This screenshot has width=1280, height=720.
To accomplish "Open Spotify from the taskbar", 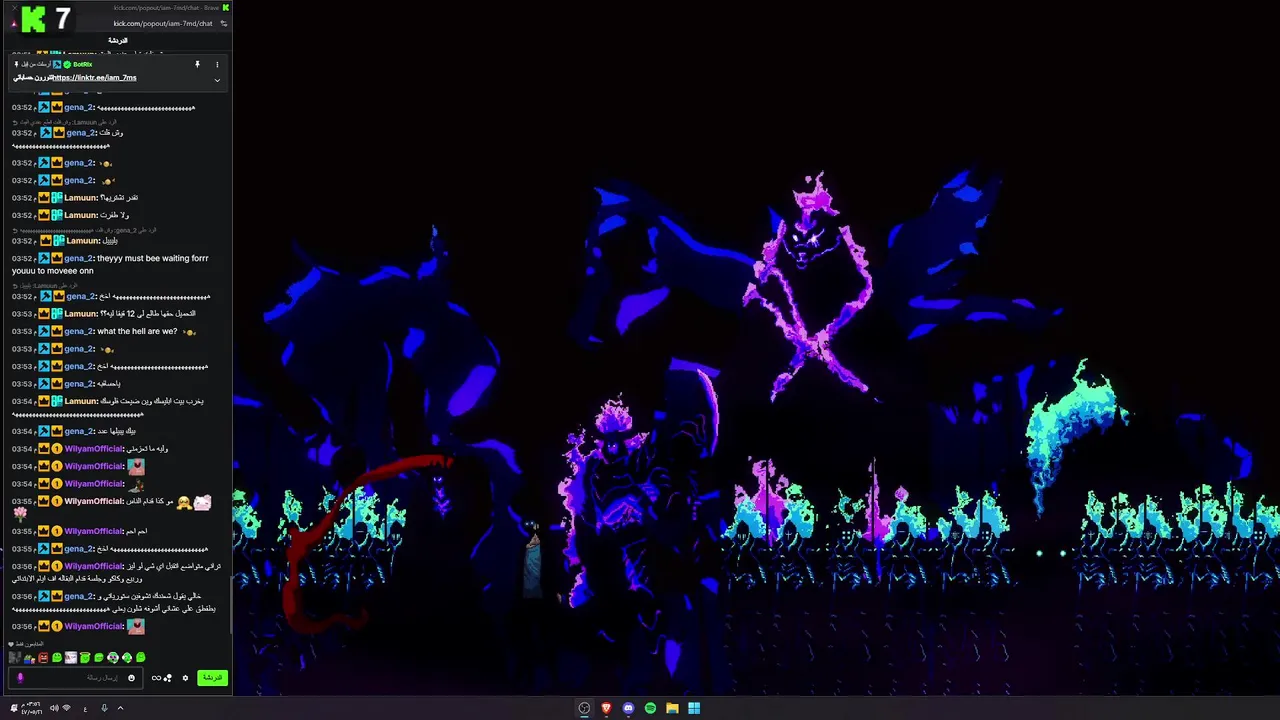I will tap(650, 708).
